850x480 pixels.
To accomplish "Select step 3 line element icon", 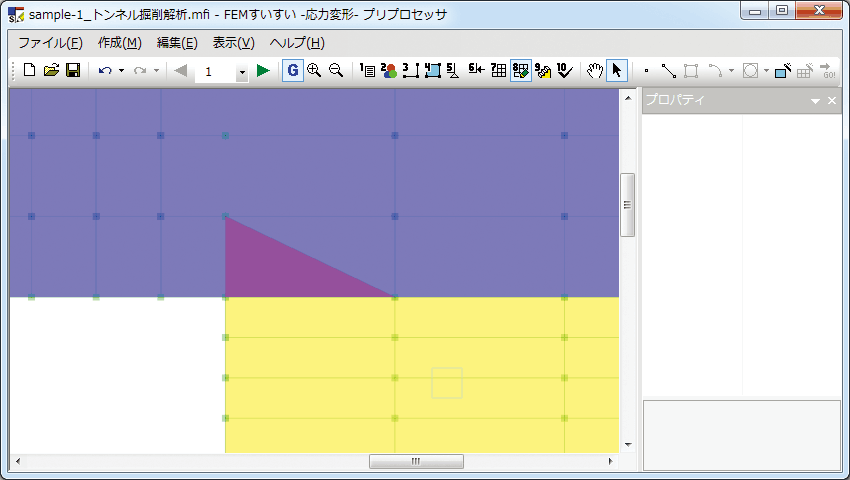I will (411, 71).
